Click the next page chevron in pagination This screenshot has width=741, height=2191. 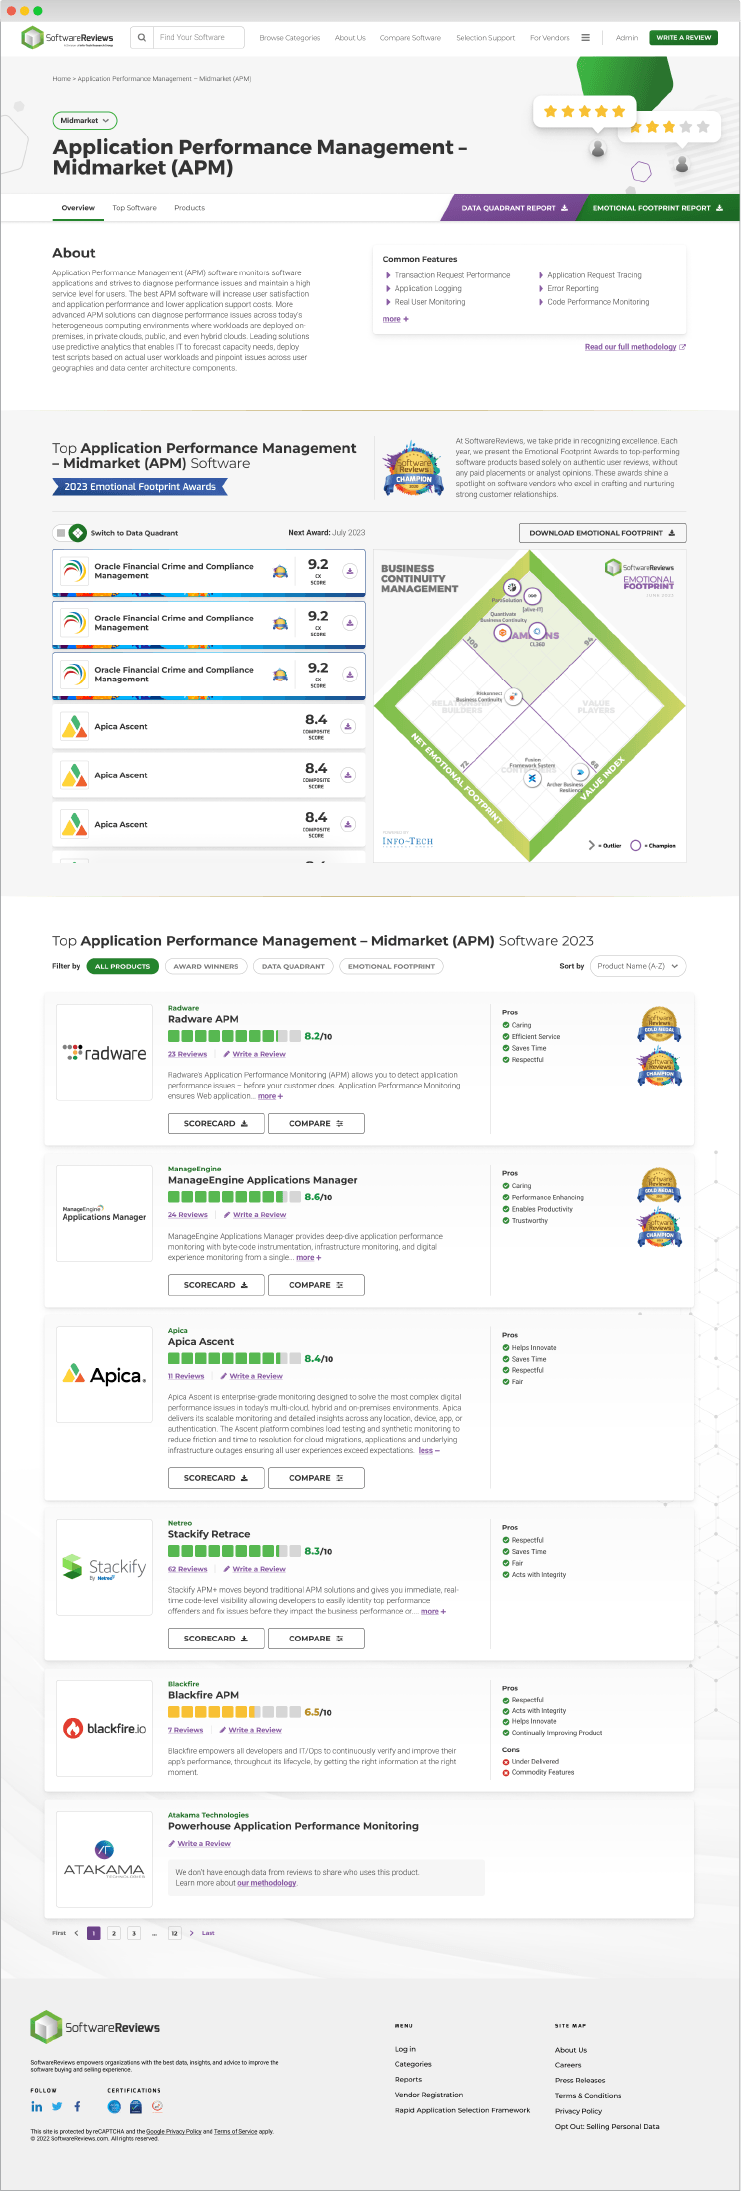[191, 1933]
